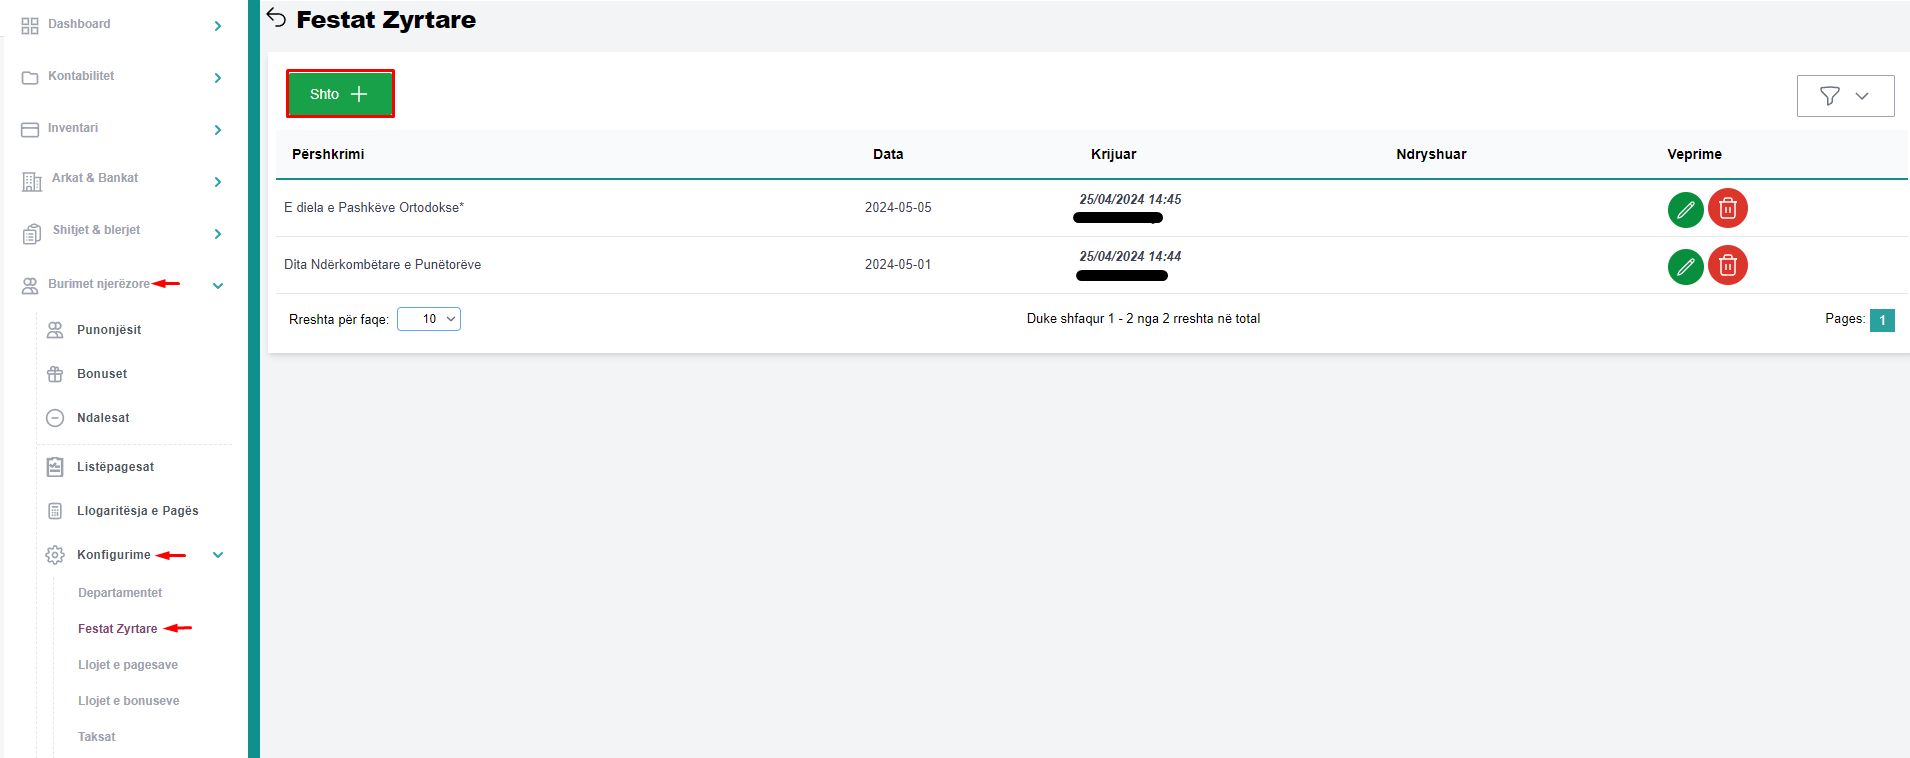This screenshot has width=1910, height=758.
Task: Expand the Kontabilitet sidebar section
Action: (217, 78)
